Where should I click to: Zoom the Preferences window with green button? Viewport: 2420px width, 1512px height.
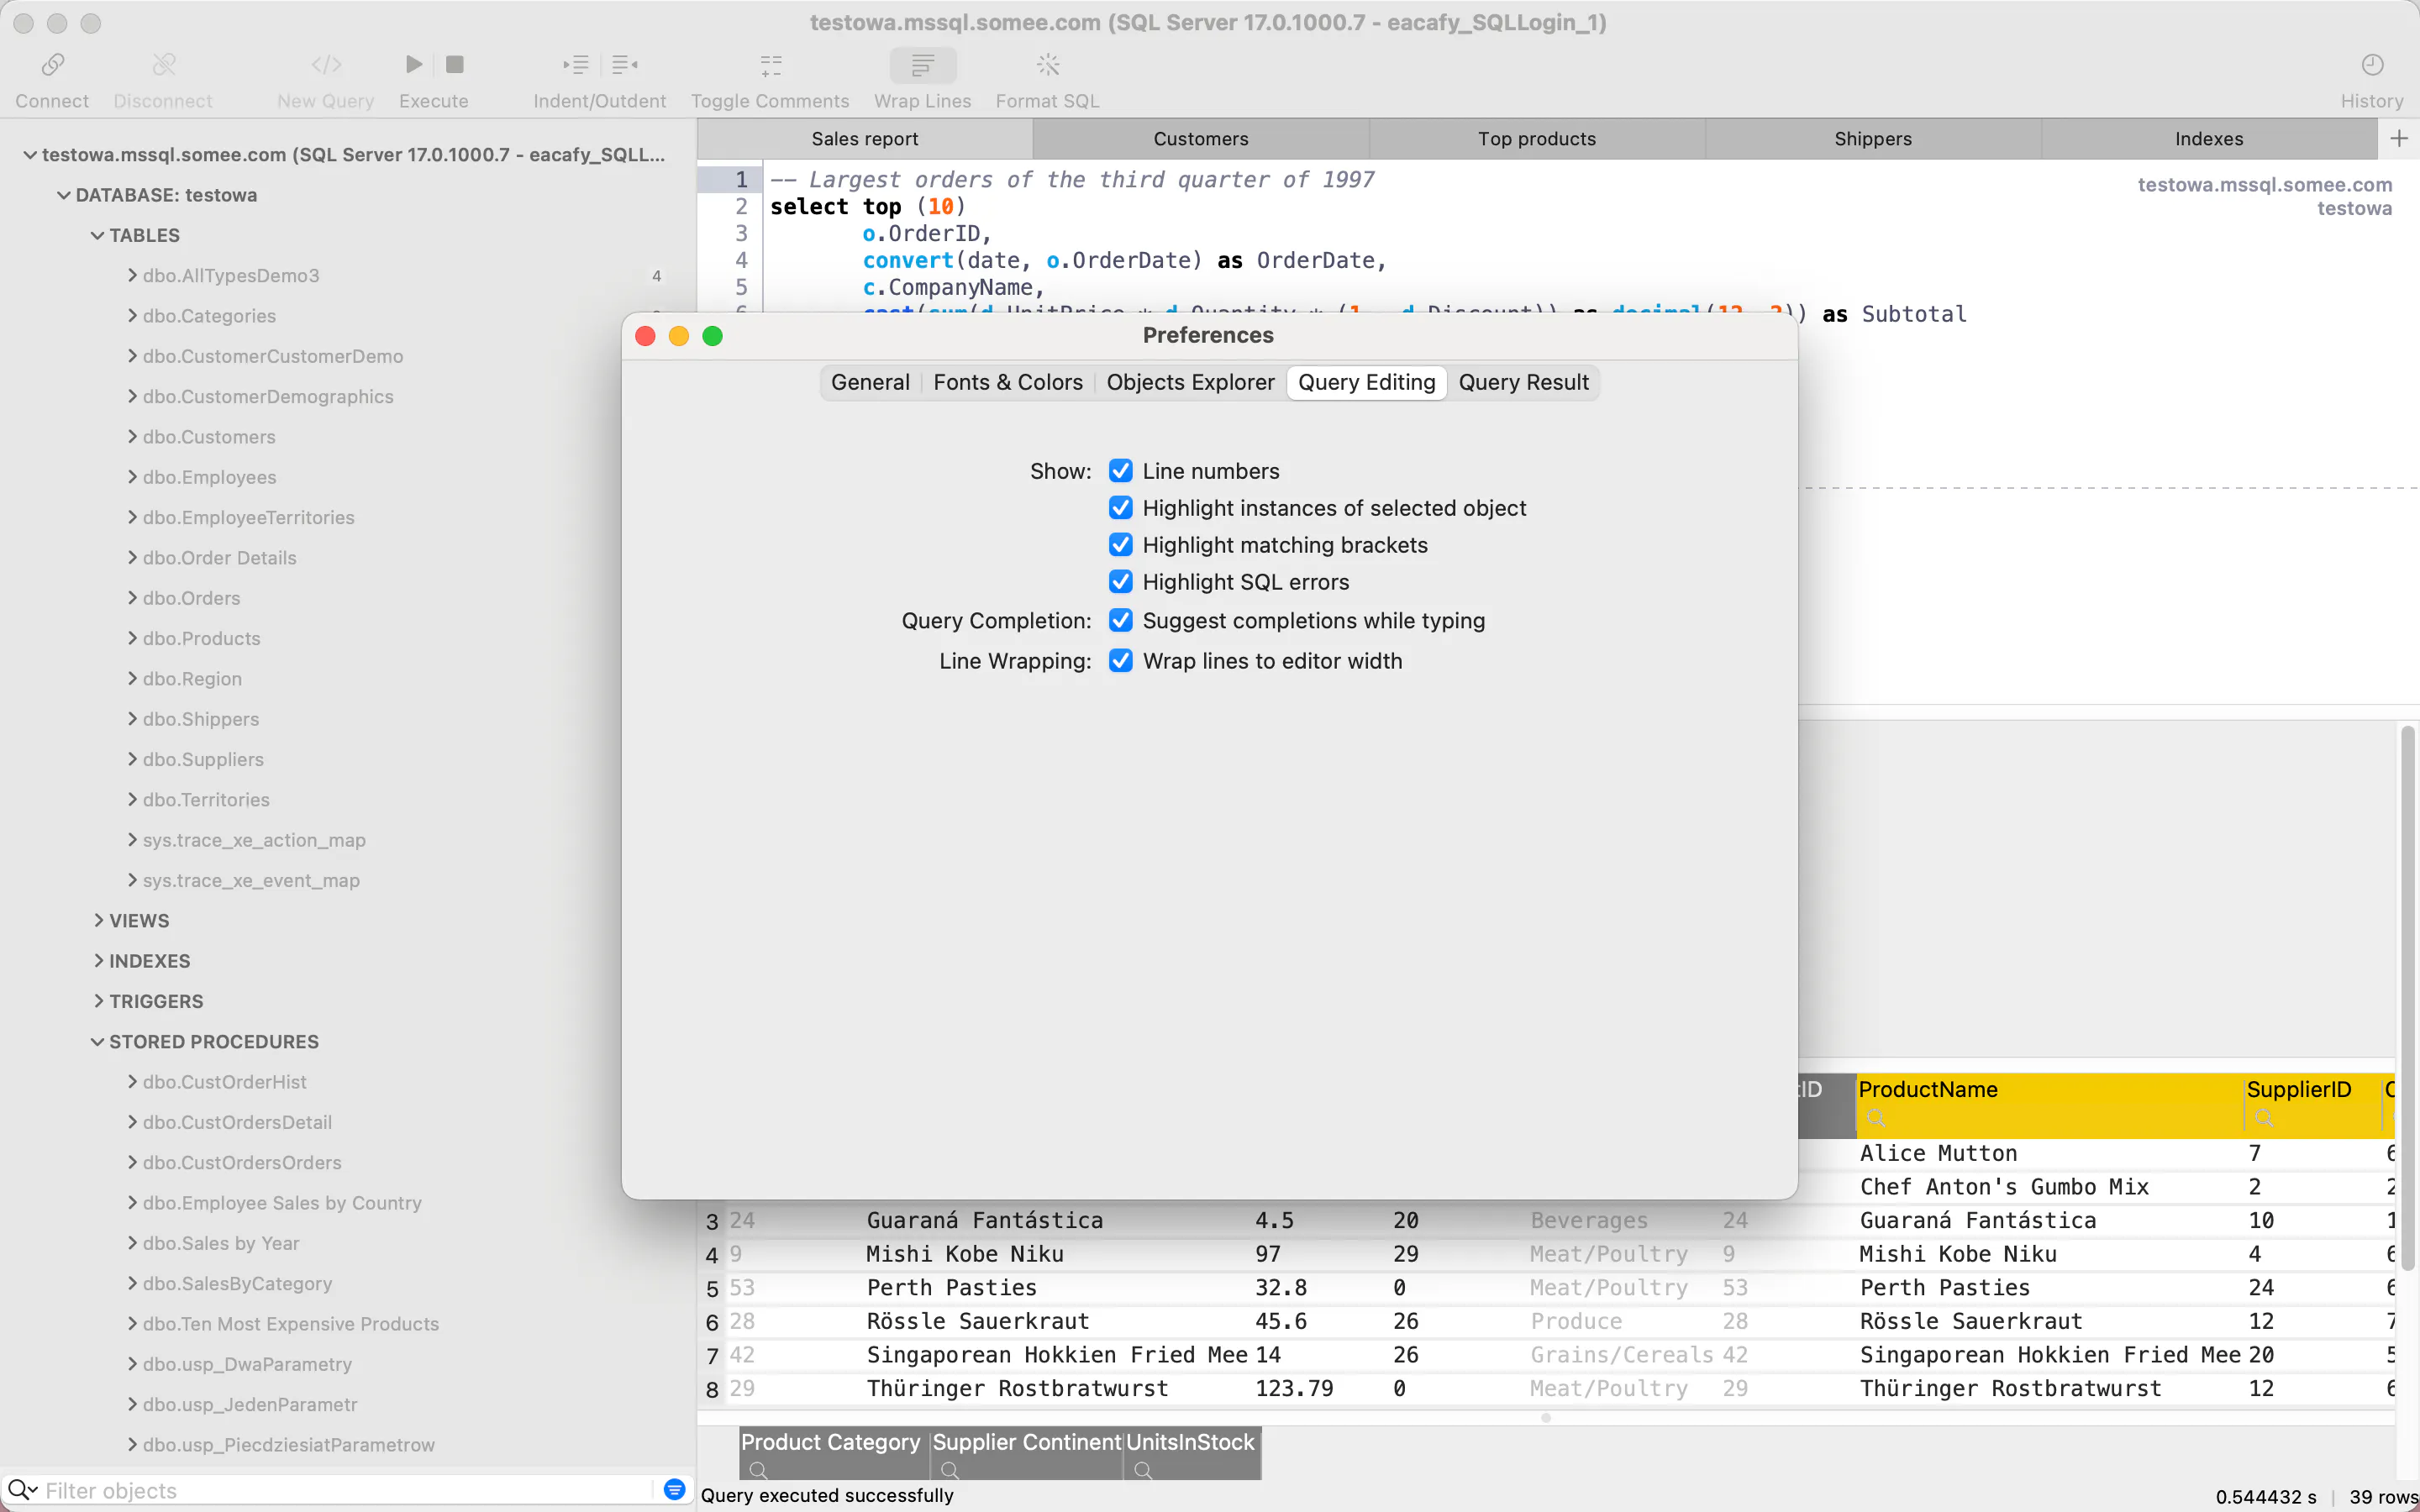(x=712, y=336)
